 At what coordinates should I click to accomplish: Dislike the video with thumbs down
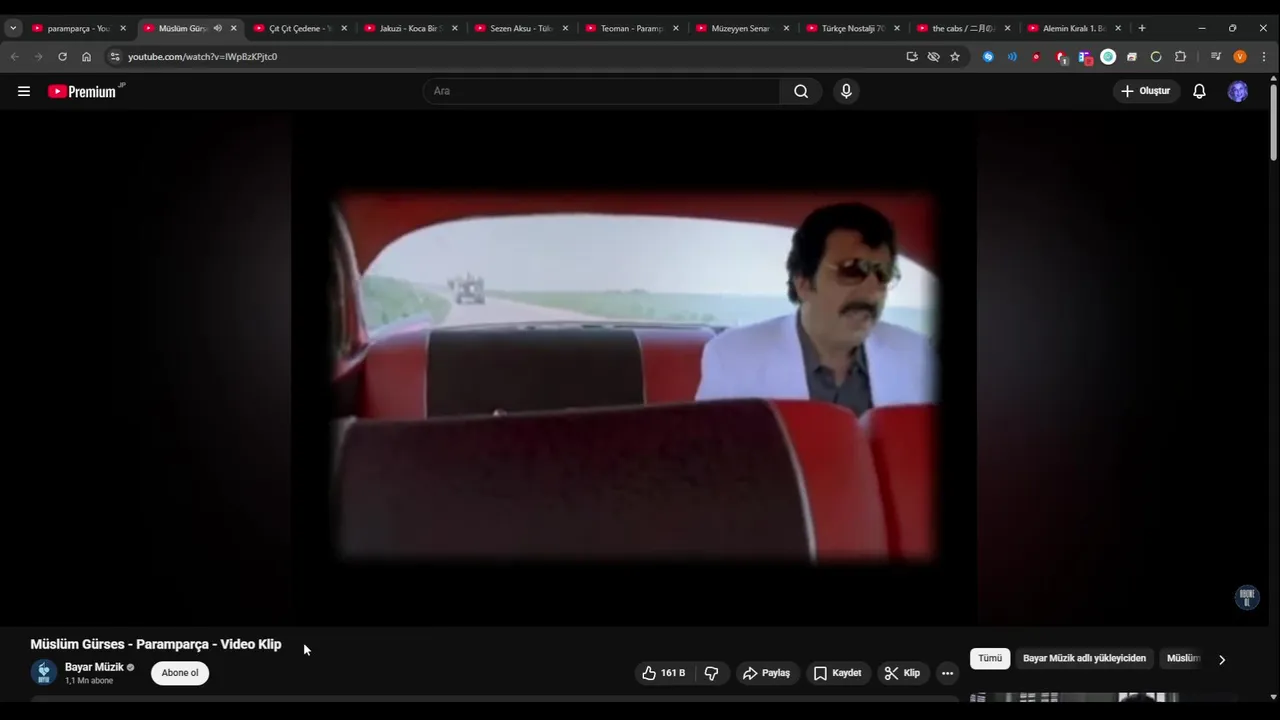[711, 673]
